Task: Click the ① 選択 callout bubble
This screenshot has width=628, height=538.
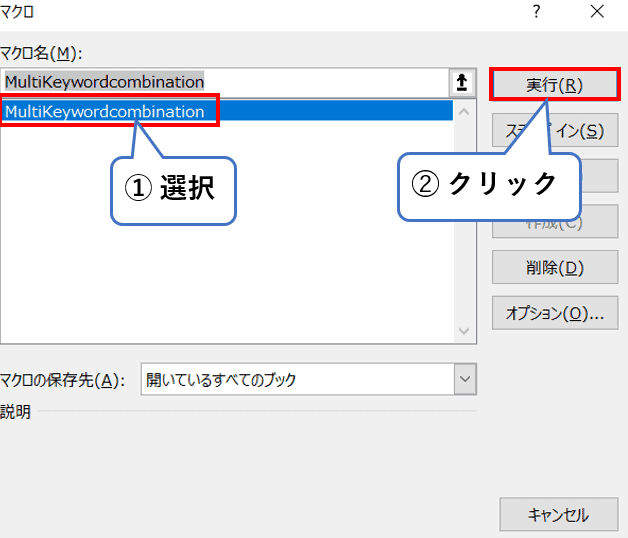Action: [x=172, y=189]
